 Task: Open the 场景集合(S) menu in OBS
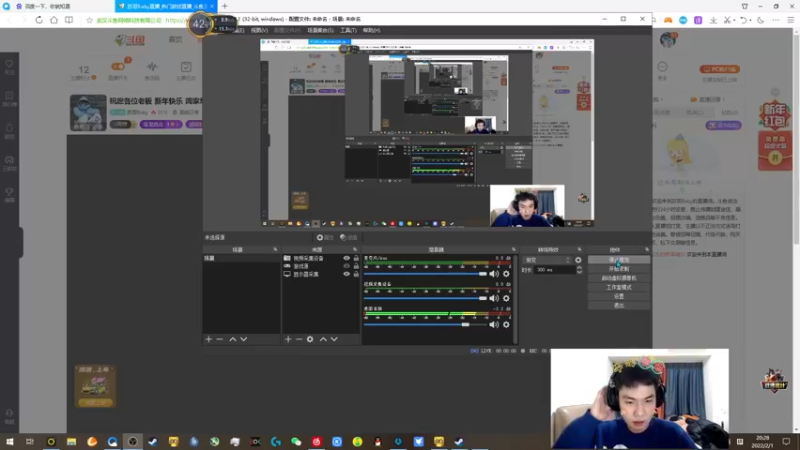pyautogui.click(x=320, y=30)
